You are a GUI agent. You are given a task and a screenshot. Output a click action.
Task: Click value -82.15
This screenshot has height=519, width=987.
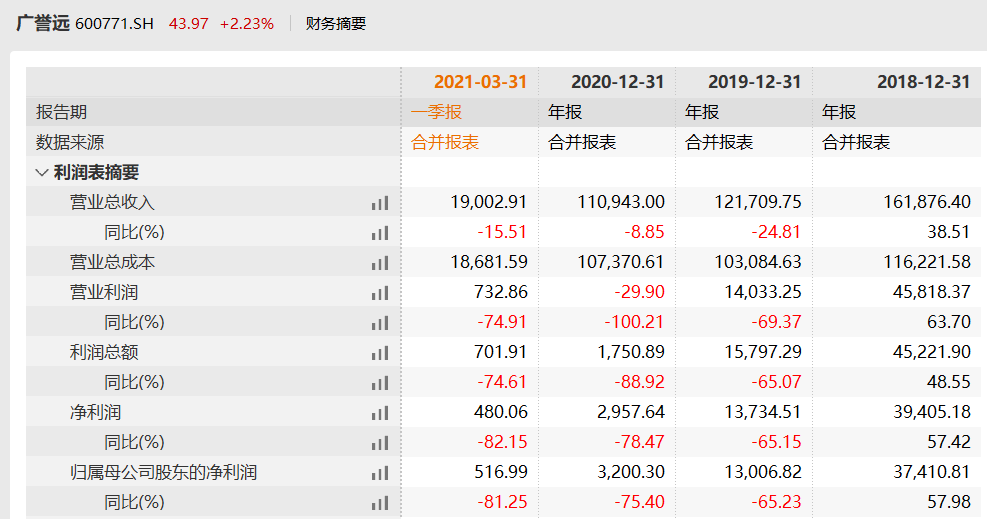tap(502, 442)
